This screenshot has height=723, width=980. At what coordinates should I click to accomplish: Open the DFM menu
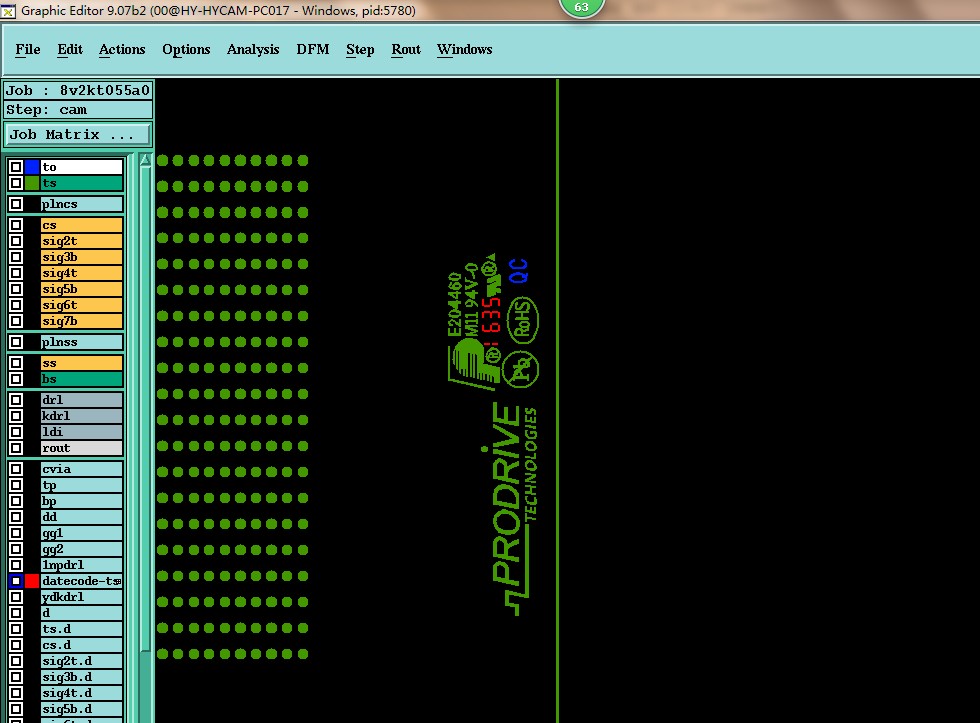tap(312, 49)
